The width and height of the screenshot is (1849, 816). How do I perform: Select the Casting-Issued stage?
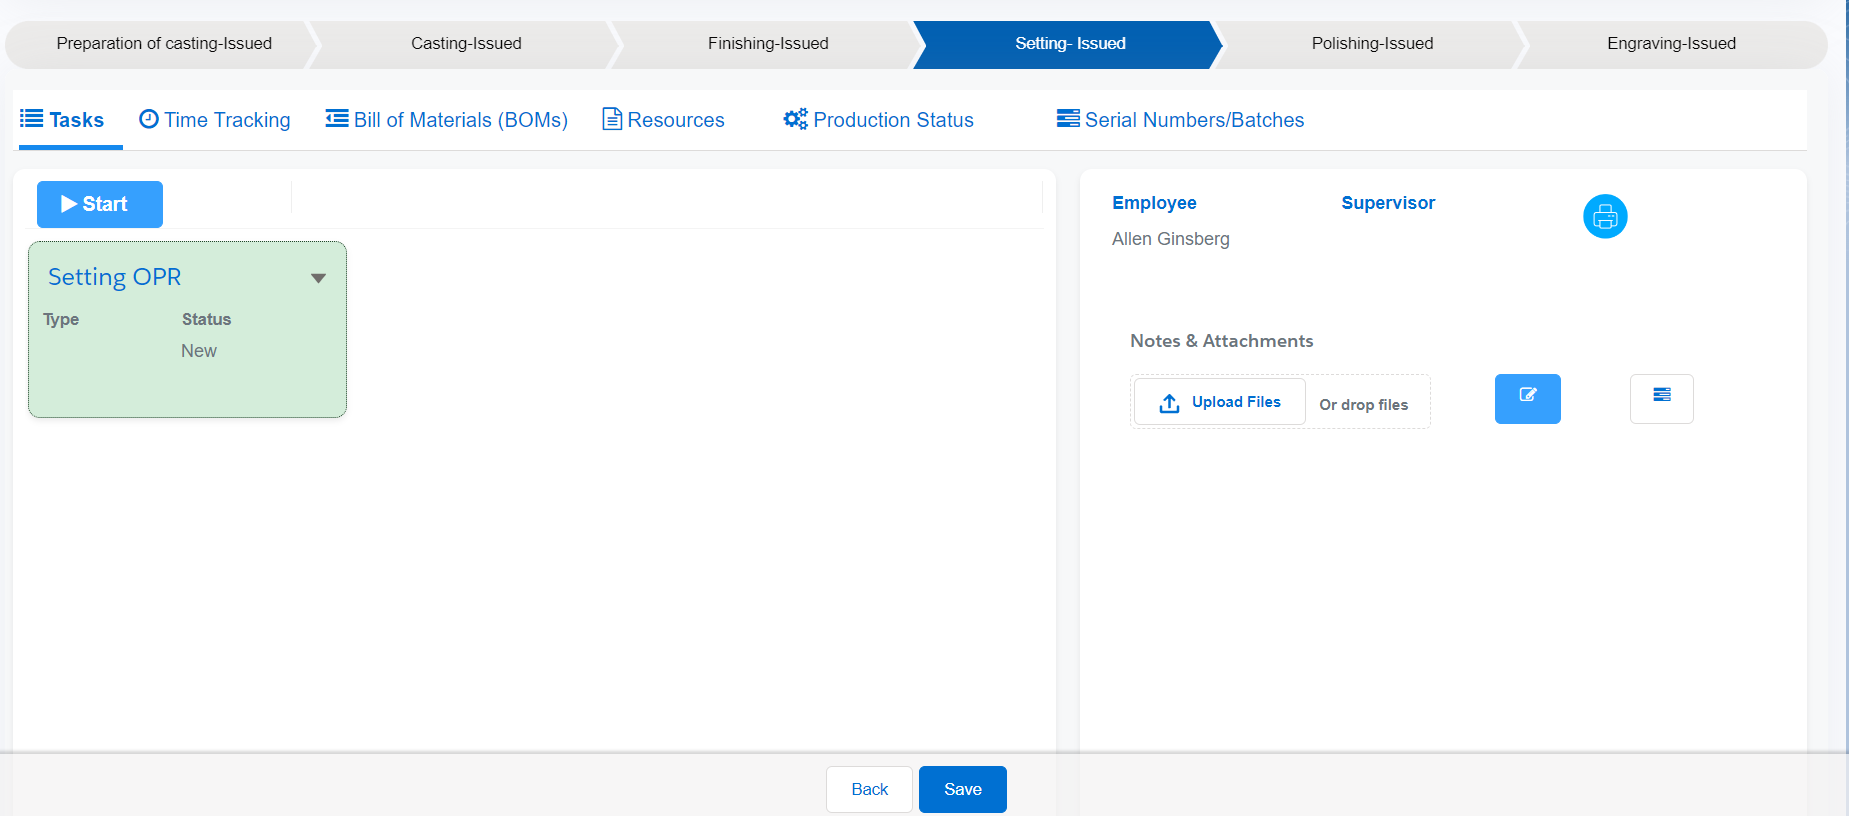coord(466,44)
